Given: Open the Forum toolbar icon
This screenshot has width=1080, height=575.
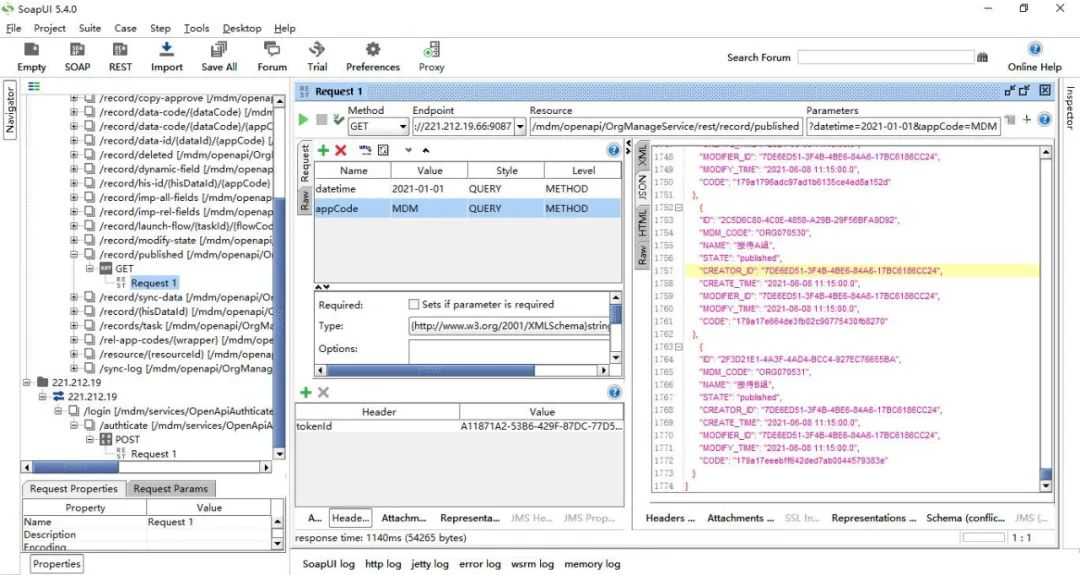Looking at the screenshot, I should [272, 56].
